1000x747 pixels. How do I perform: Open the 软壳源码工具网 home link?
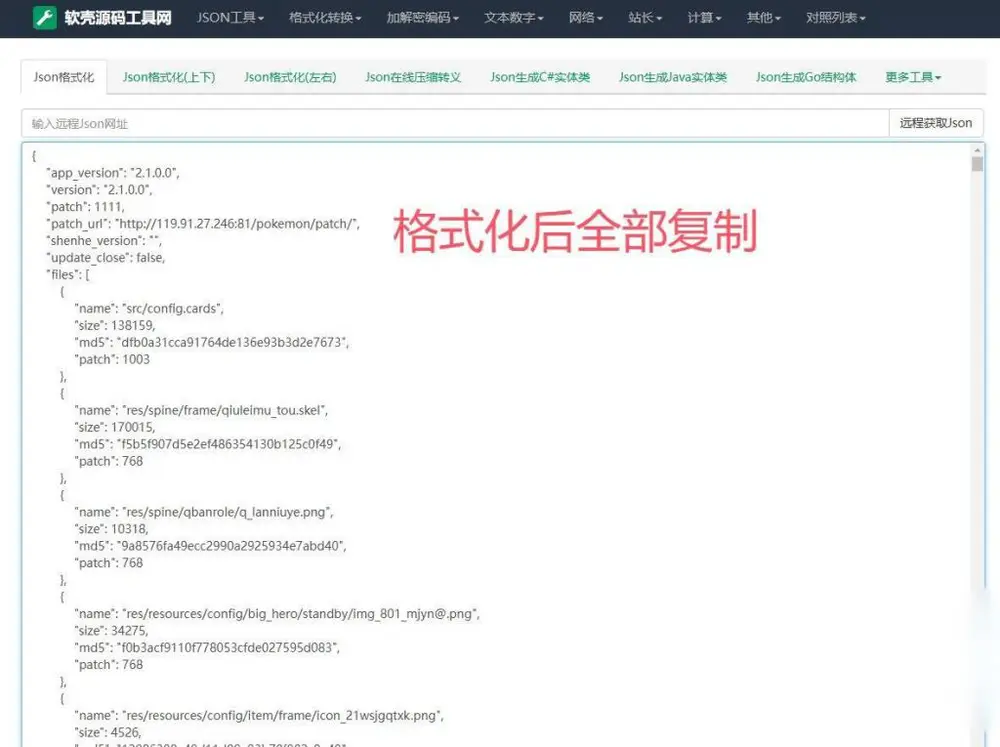click(118, 17)
